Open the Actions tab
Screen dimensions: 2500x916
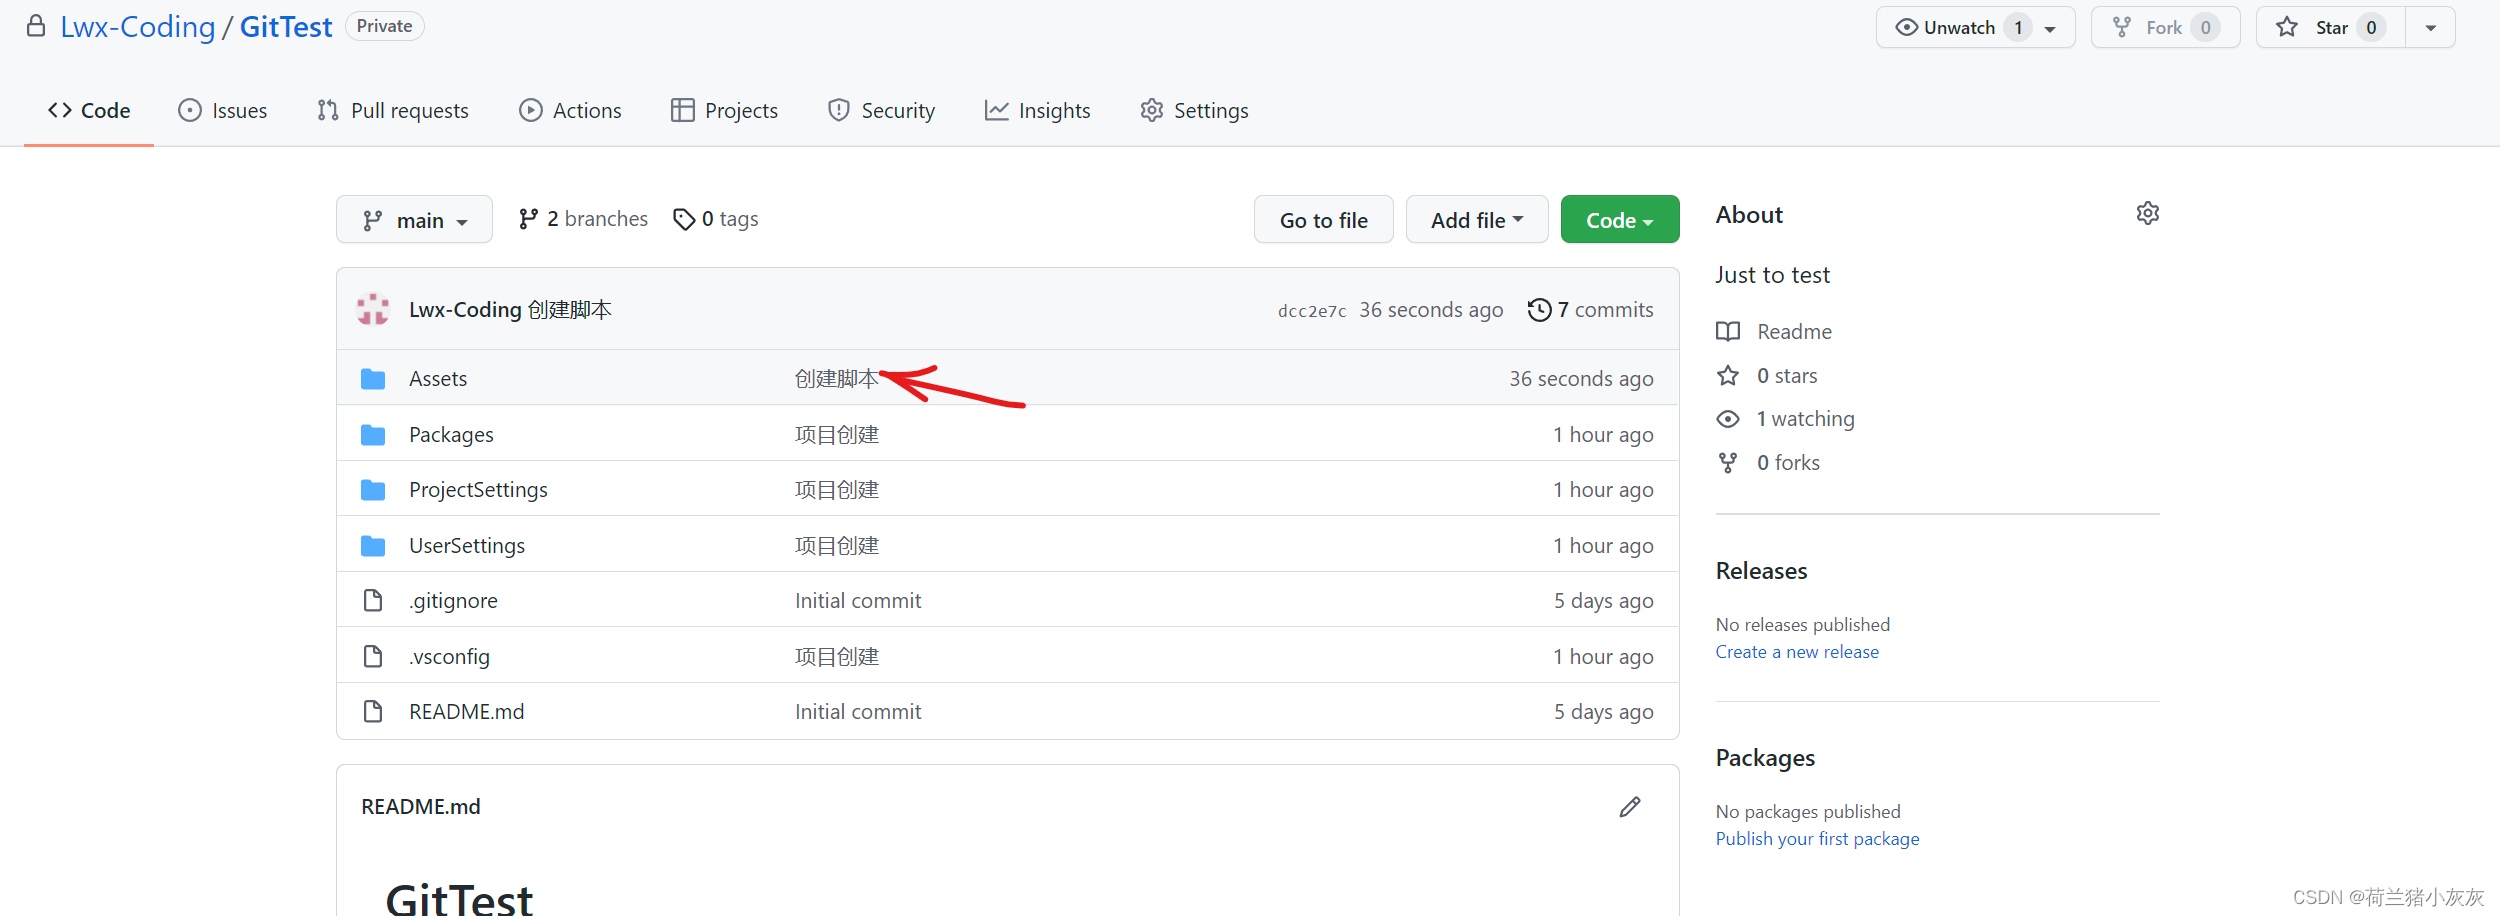(570, 110)
